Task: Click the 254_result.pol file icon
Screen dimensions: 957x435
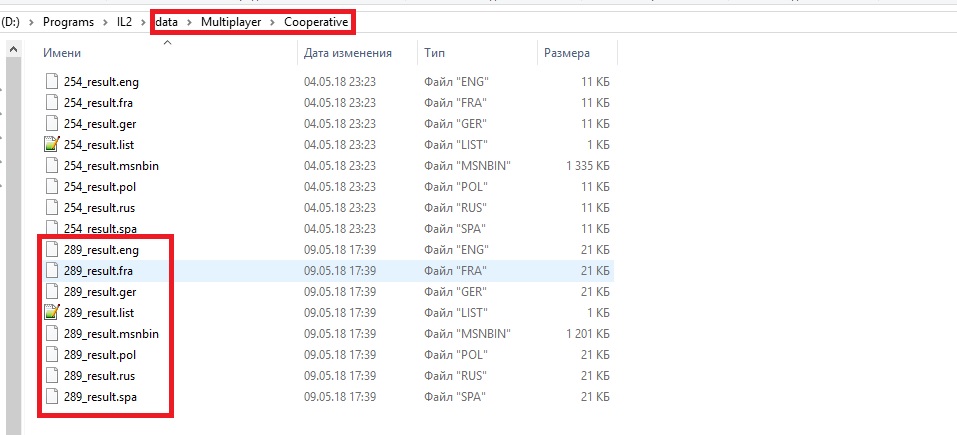Action: [x=52, y=187]
